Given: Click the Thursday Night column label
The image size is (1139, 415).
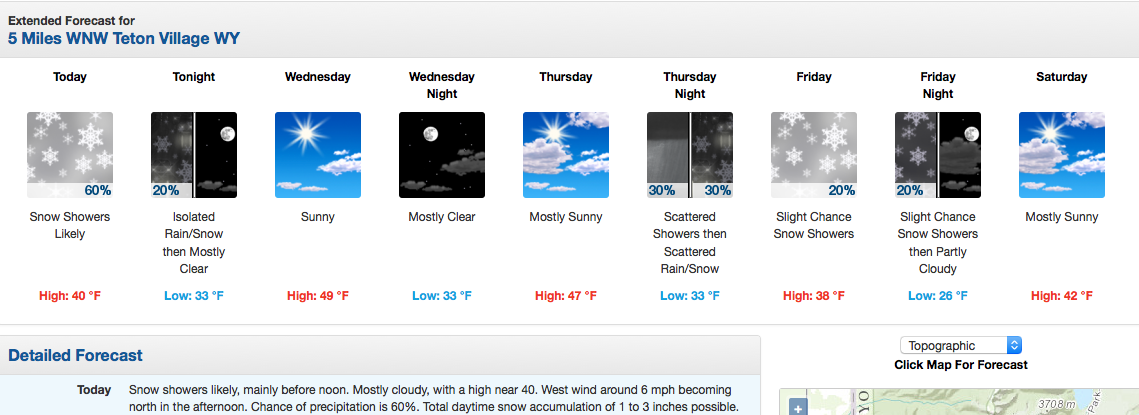Looking at the screenshot, I should 690,85.
